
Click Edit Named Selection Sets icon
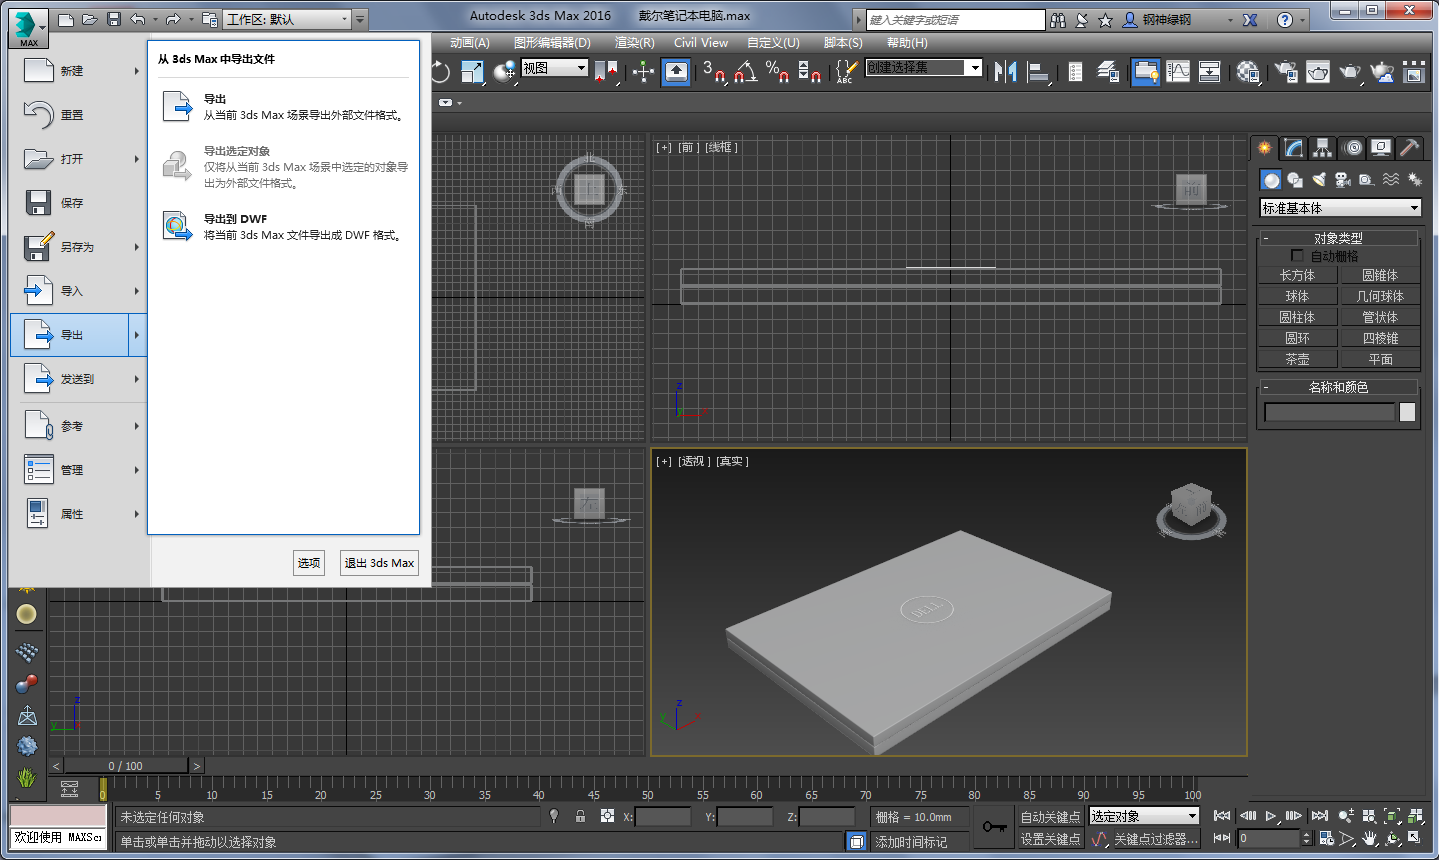pyautogui.click(x=845, y=71)
